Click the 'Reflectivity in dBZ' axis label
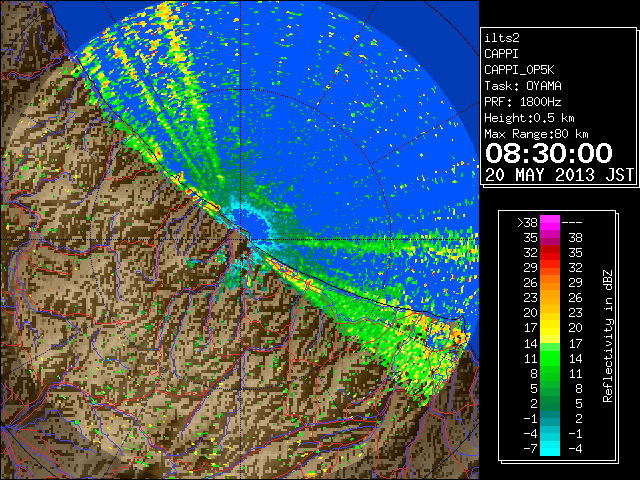Screen dimensions: 640x480 point(608,336)
